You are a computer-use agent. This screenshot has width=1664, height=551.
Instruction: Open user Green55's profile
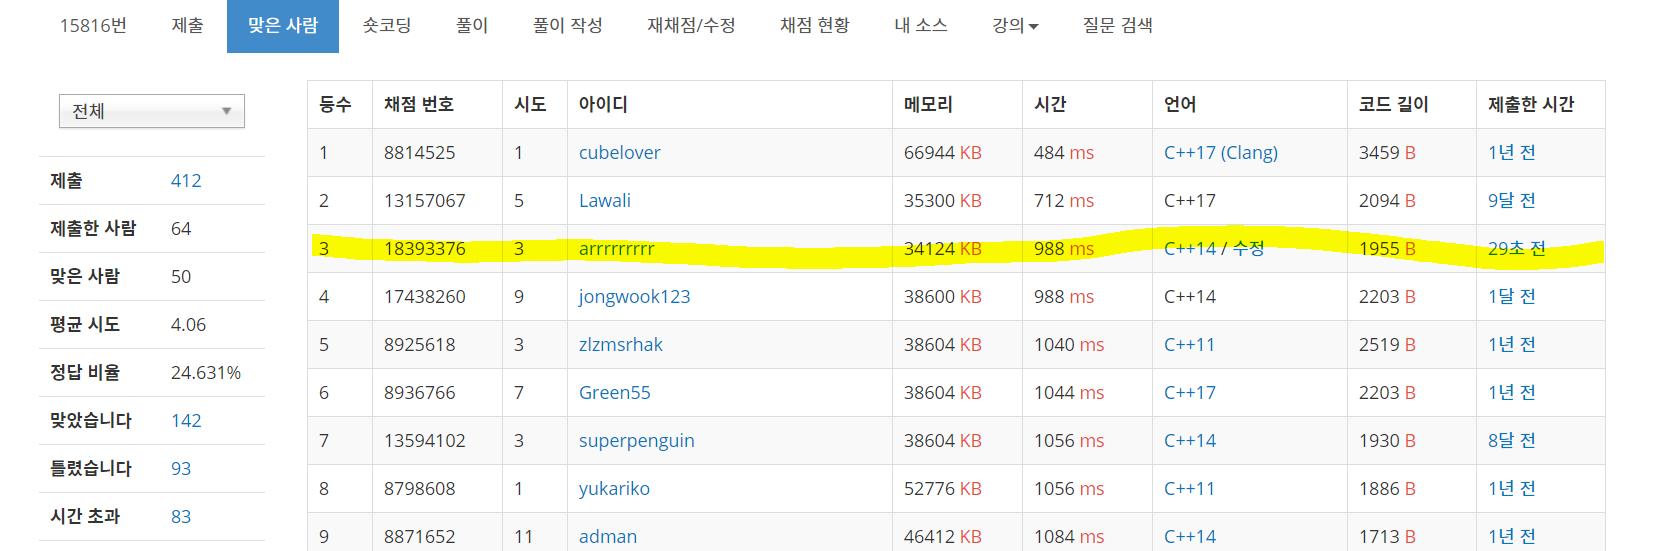pyautogui.click(x=615, y=393)
